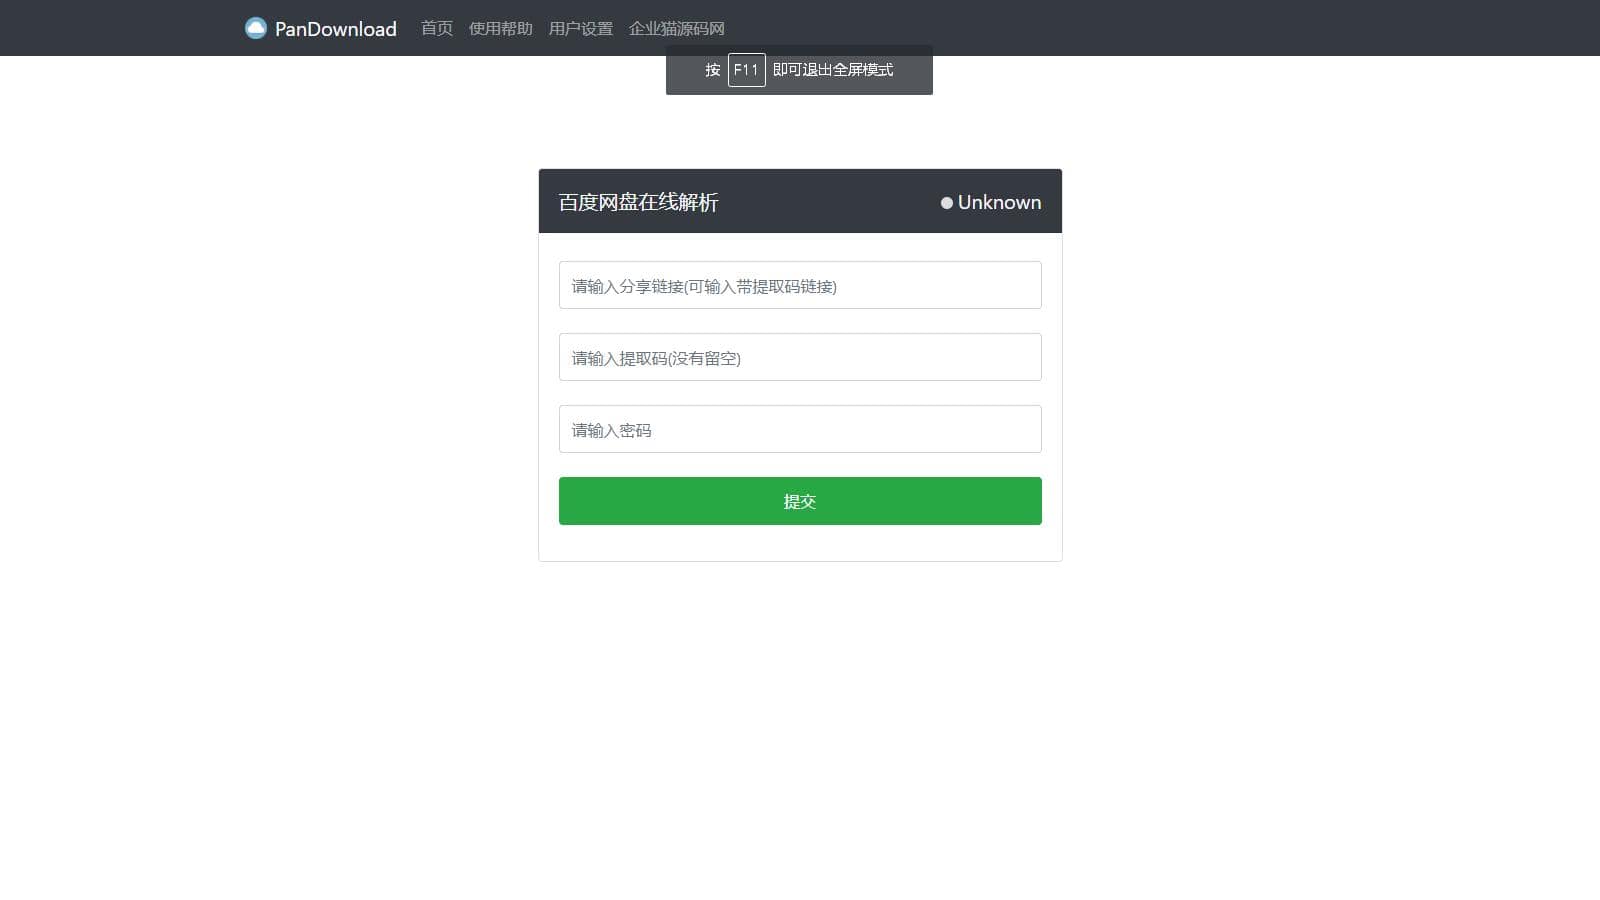Viewport: 1600px width, 900px height.
Task: Click the extraction code input box
Action: click(x=800, y=357)
